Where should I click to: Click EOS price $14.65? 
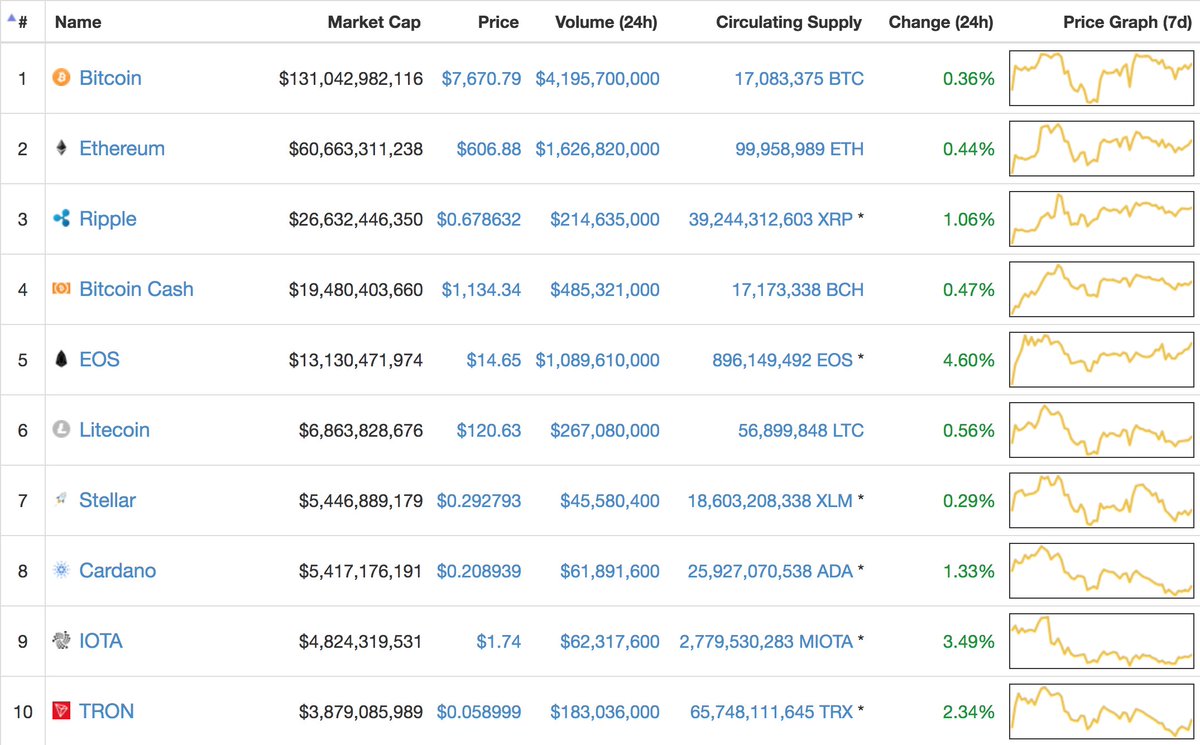pyautogui.click(x=494, y=360)
